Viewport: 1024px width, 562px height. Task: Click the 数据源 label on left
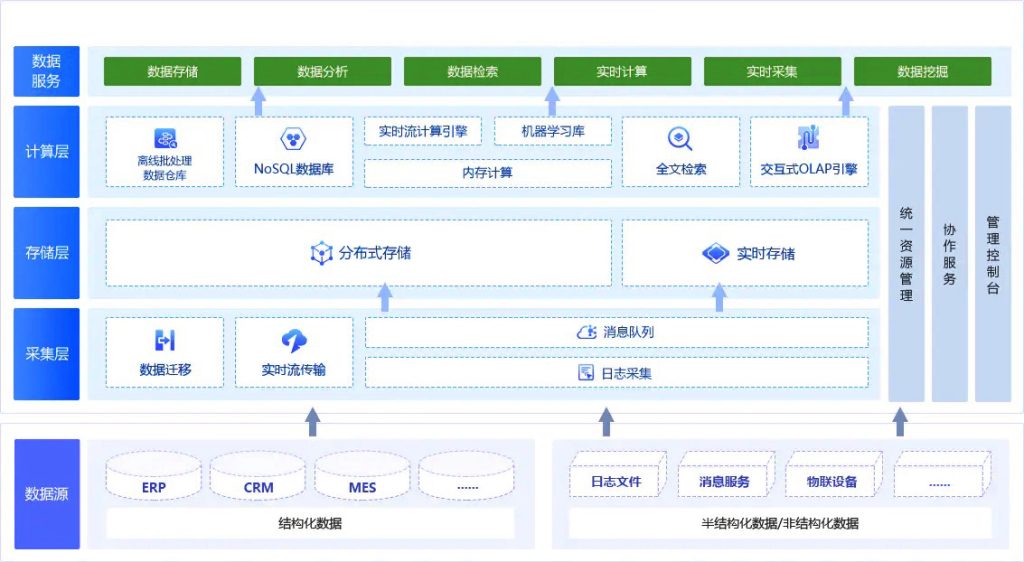coord(47,494)
